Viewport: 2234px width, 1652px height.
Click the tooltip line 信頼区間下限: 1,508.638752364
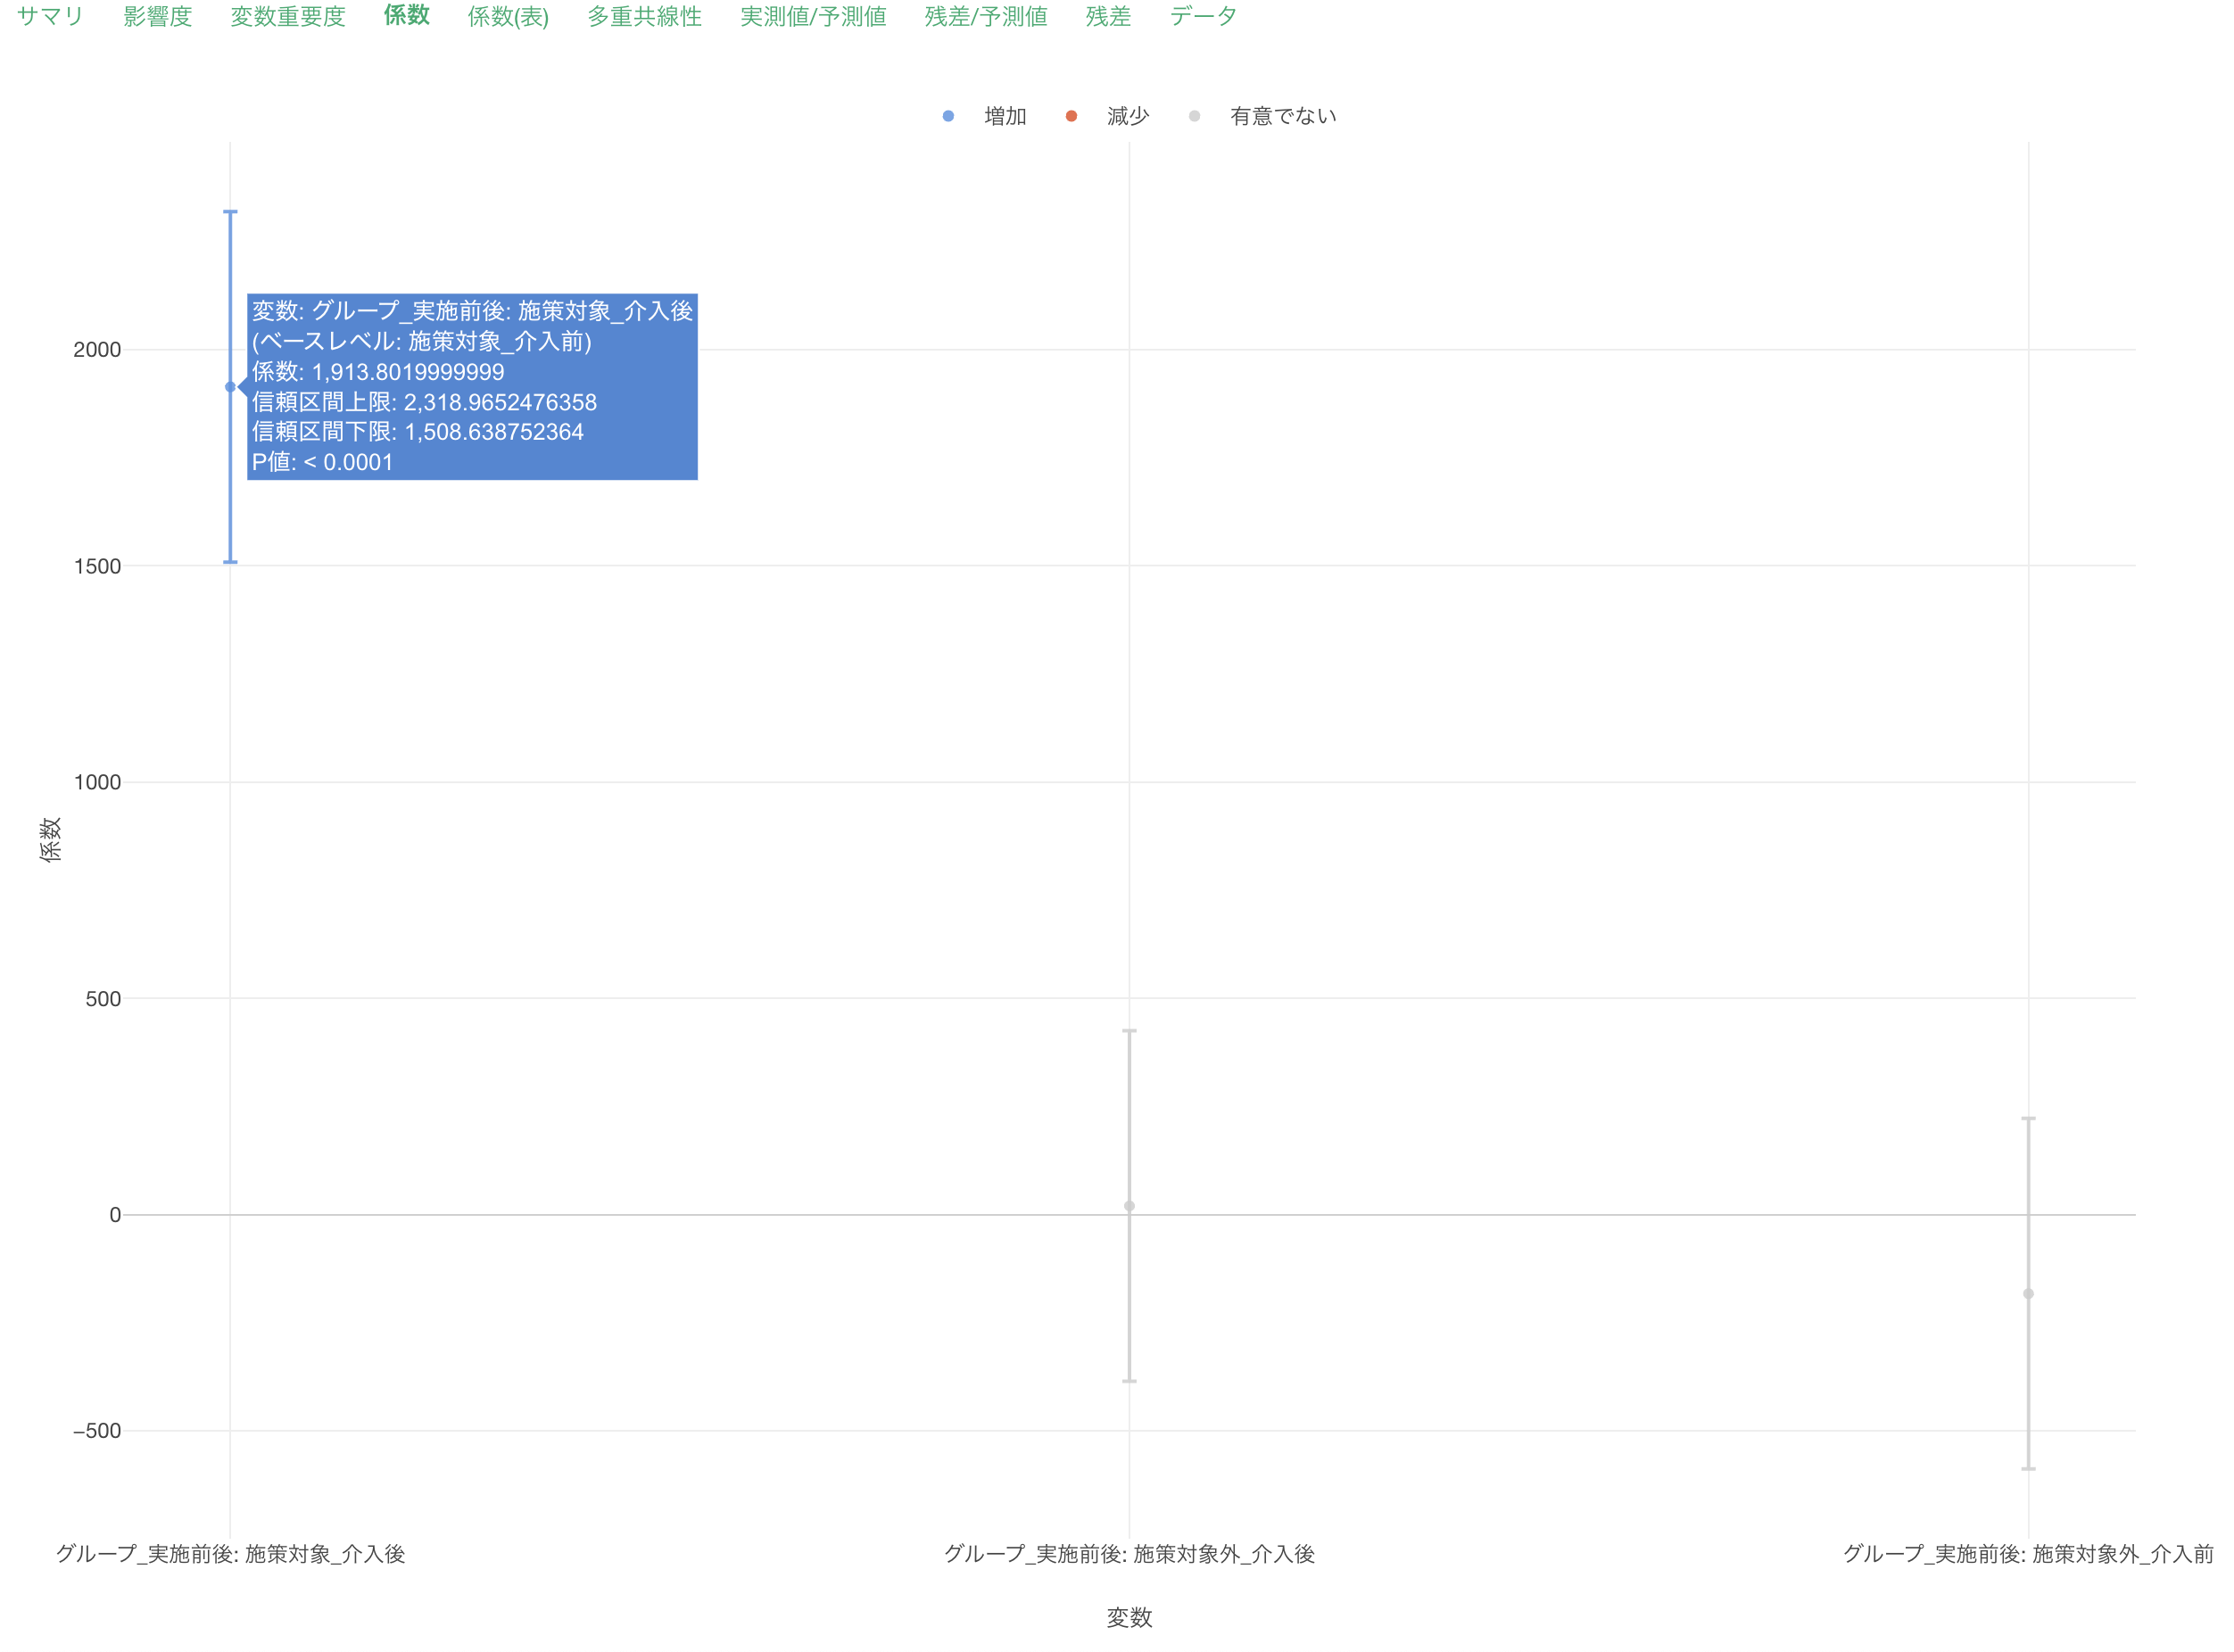coord(417,432)
